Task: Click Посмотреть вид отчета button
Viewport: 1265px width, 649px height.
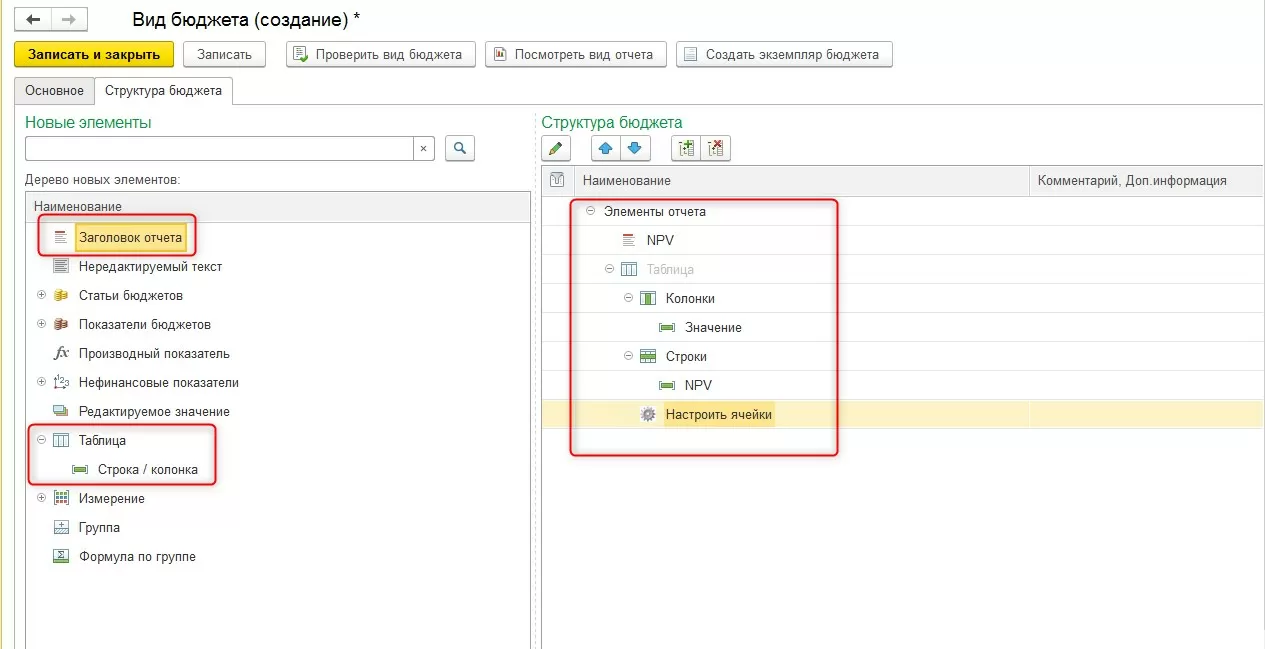Action: point(575,54)
